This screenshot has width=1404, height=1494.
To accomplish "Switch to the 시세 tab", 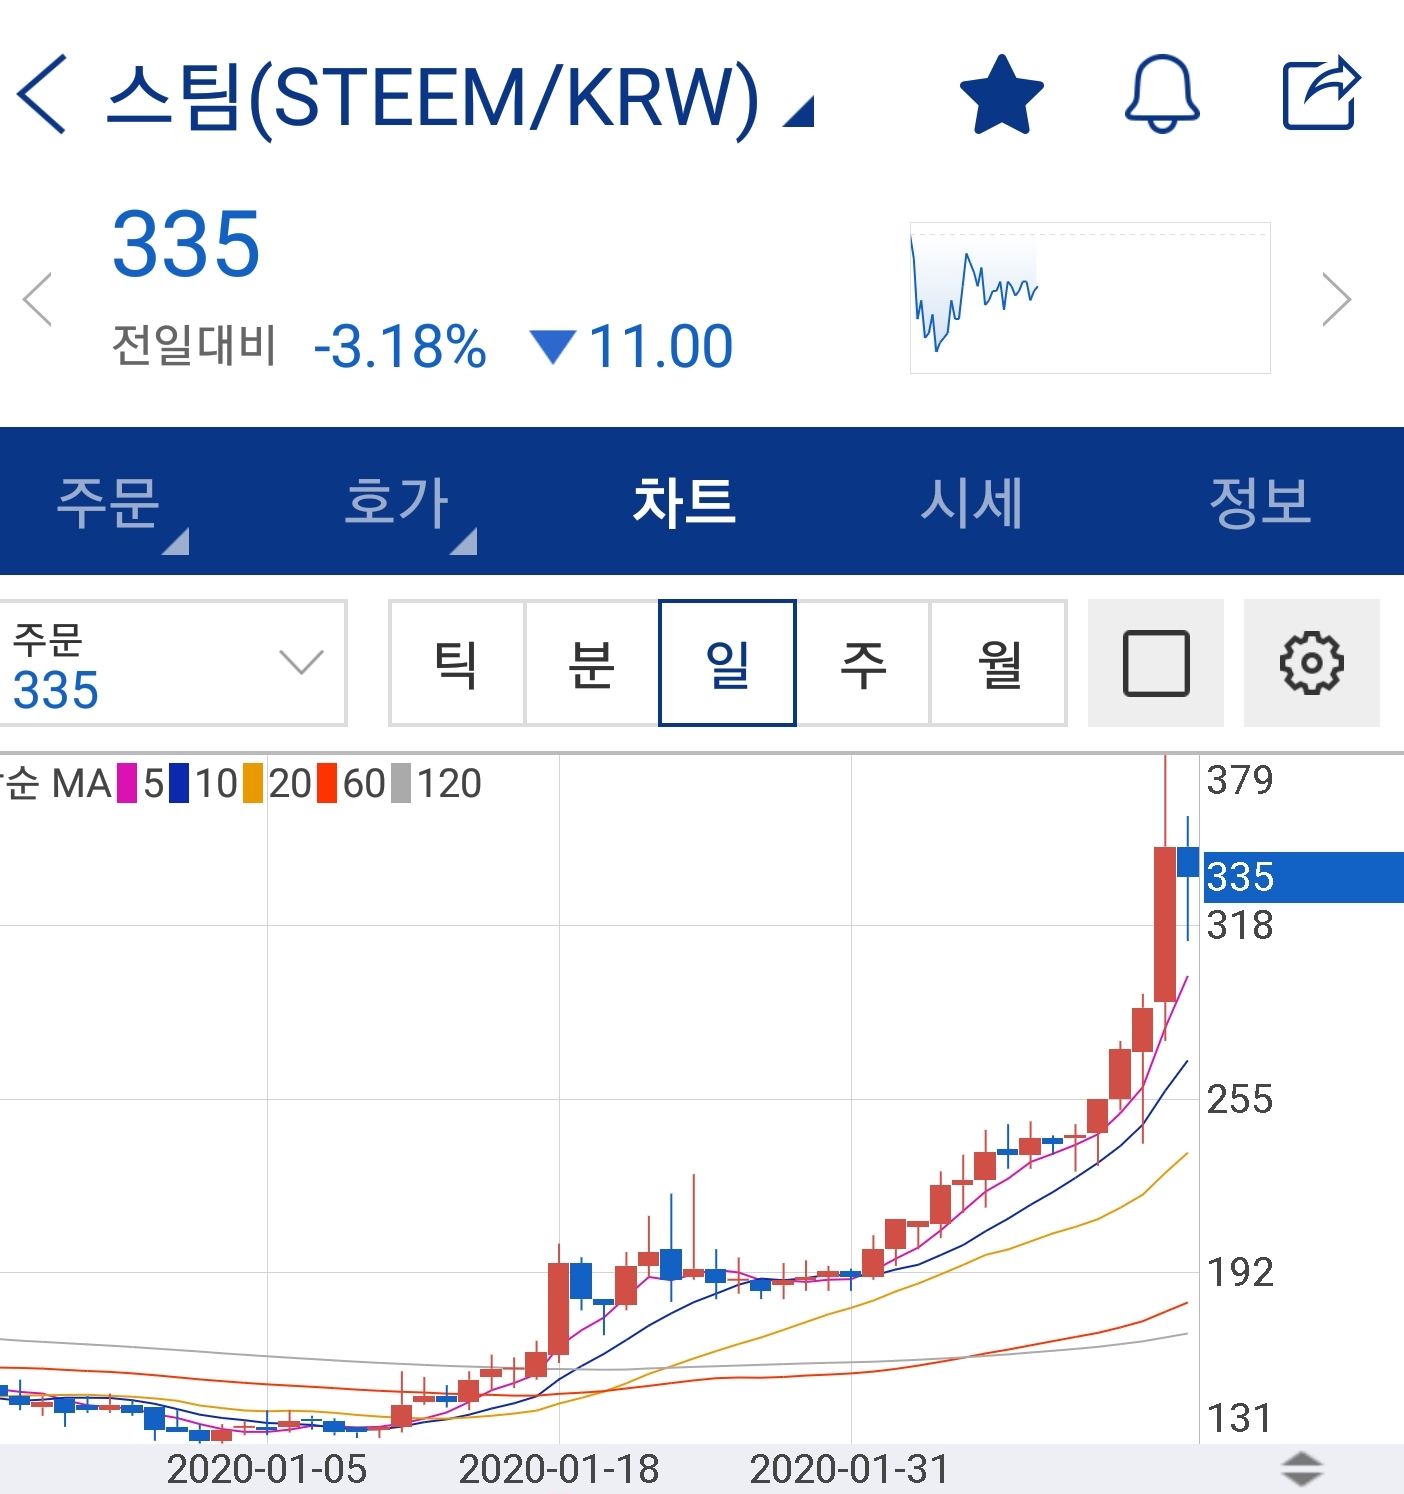I will (972, 501).
